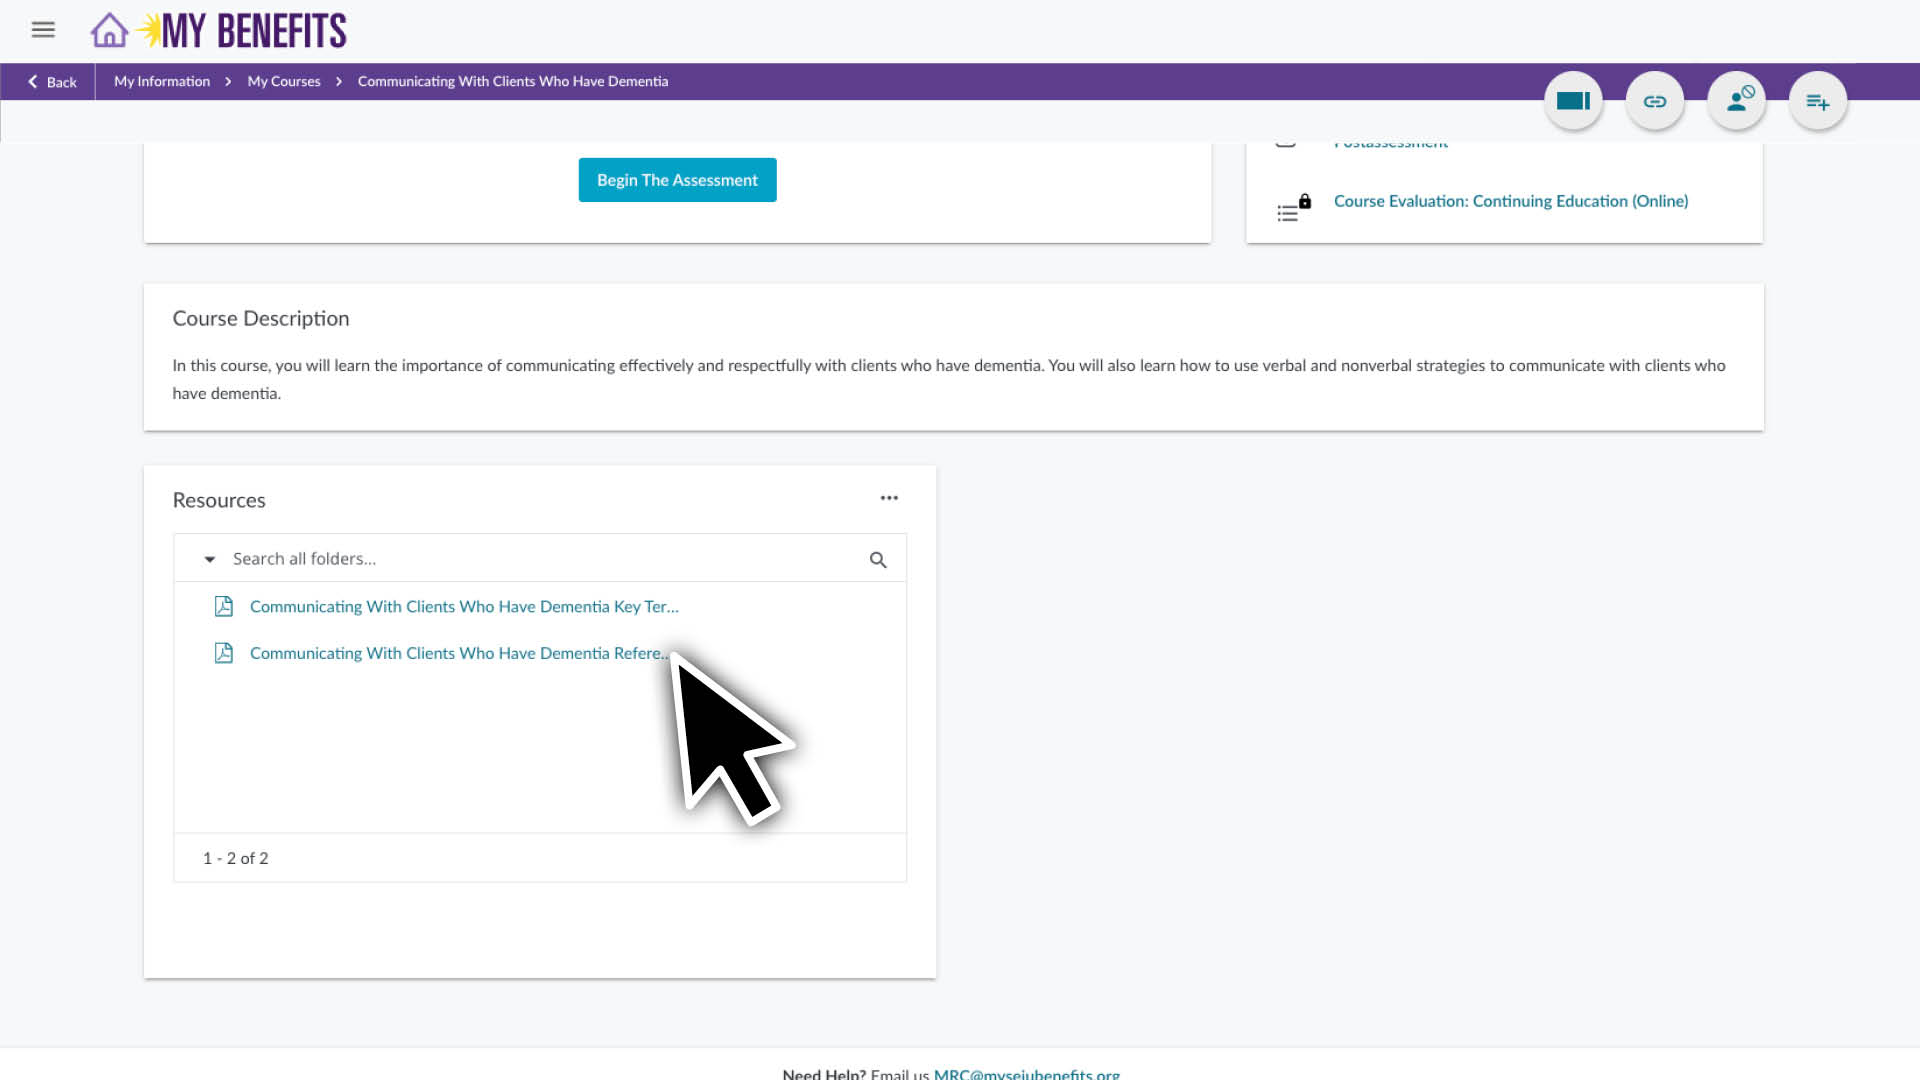1920x1080 pixels.
Task: Expand the folder dropdown arrow in search
Action: click(x=210, y=559)
